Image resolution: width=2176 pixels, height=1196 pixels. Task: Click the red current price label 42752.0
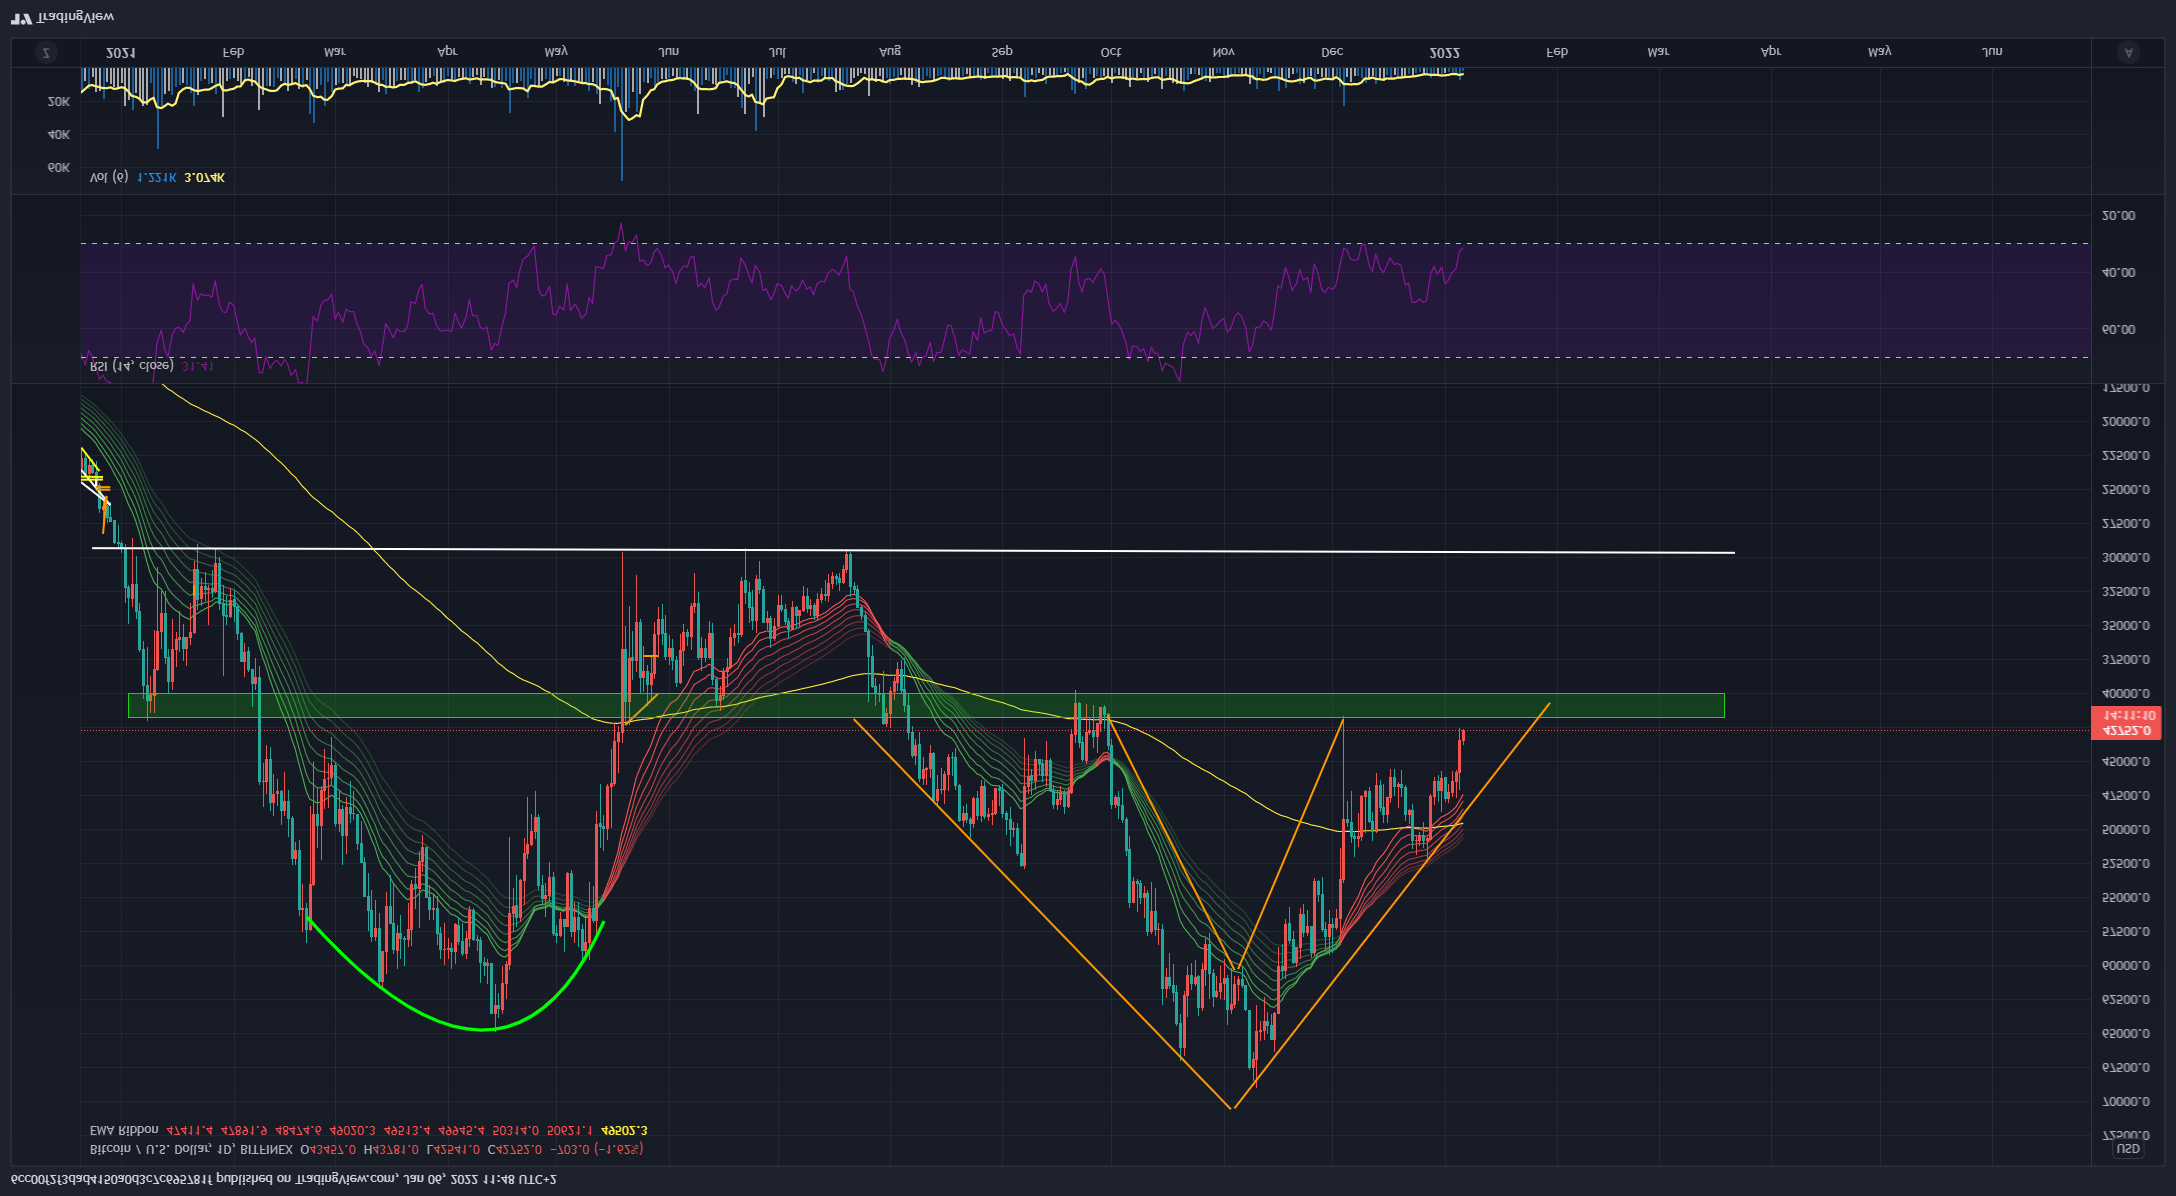[x=2126, y=730]
